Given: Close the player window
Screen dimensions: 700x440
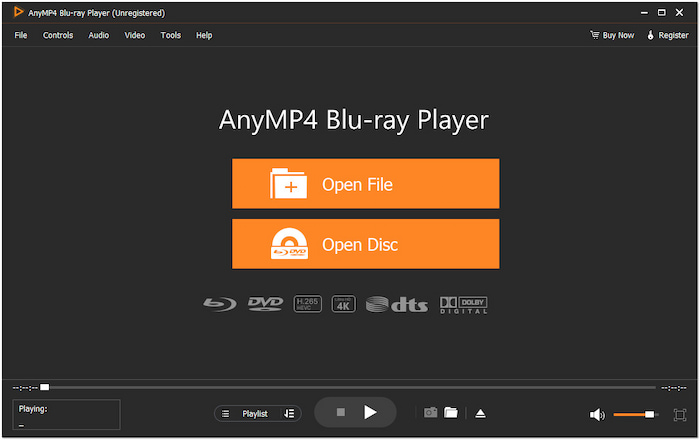Looking at the screenshot, I should tap(679, 12).
